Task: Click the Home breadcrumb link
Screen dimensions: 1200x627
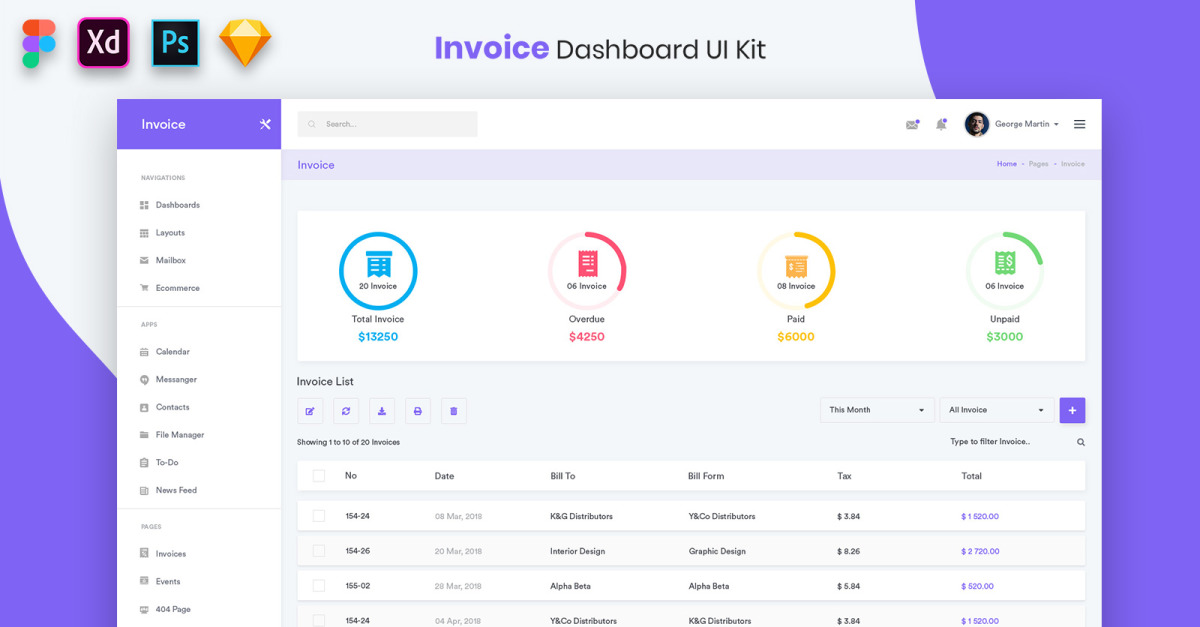Action: pos(1006,164)
